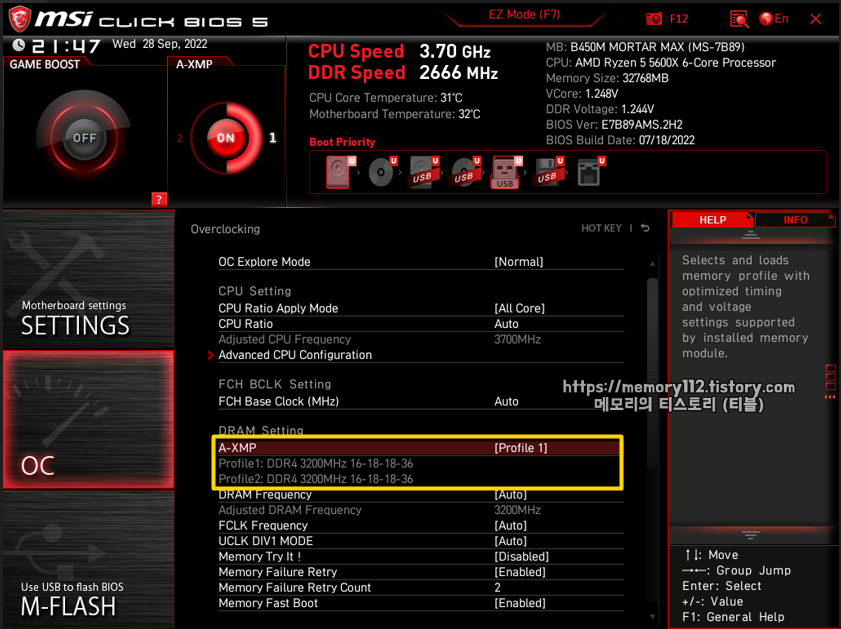
Task: Select the network boot device icon
Action: [x=590, y=172]
